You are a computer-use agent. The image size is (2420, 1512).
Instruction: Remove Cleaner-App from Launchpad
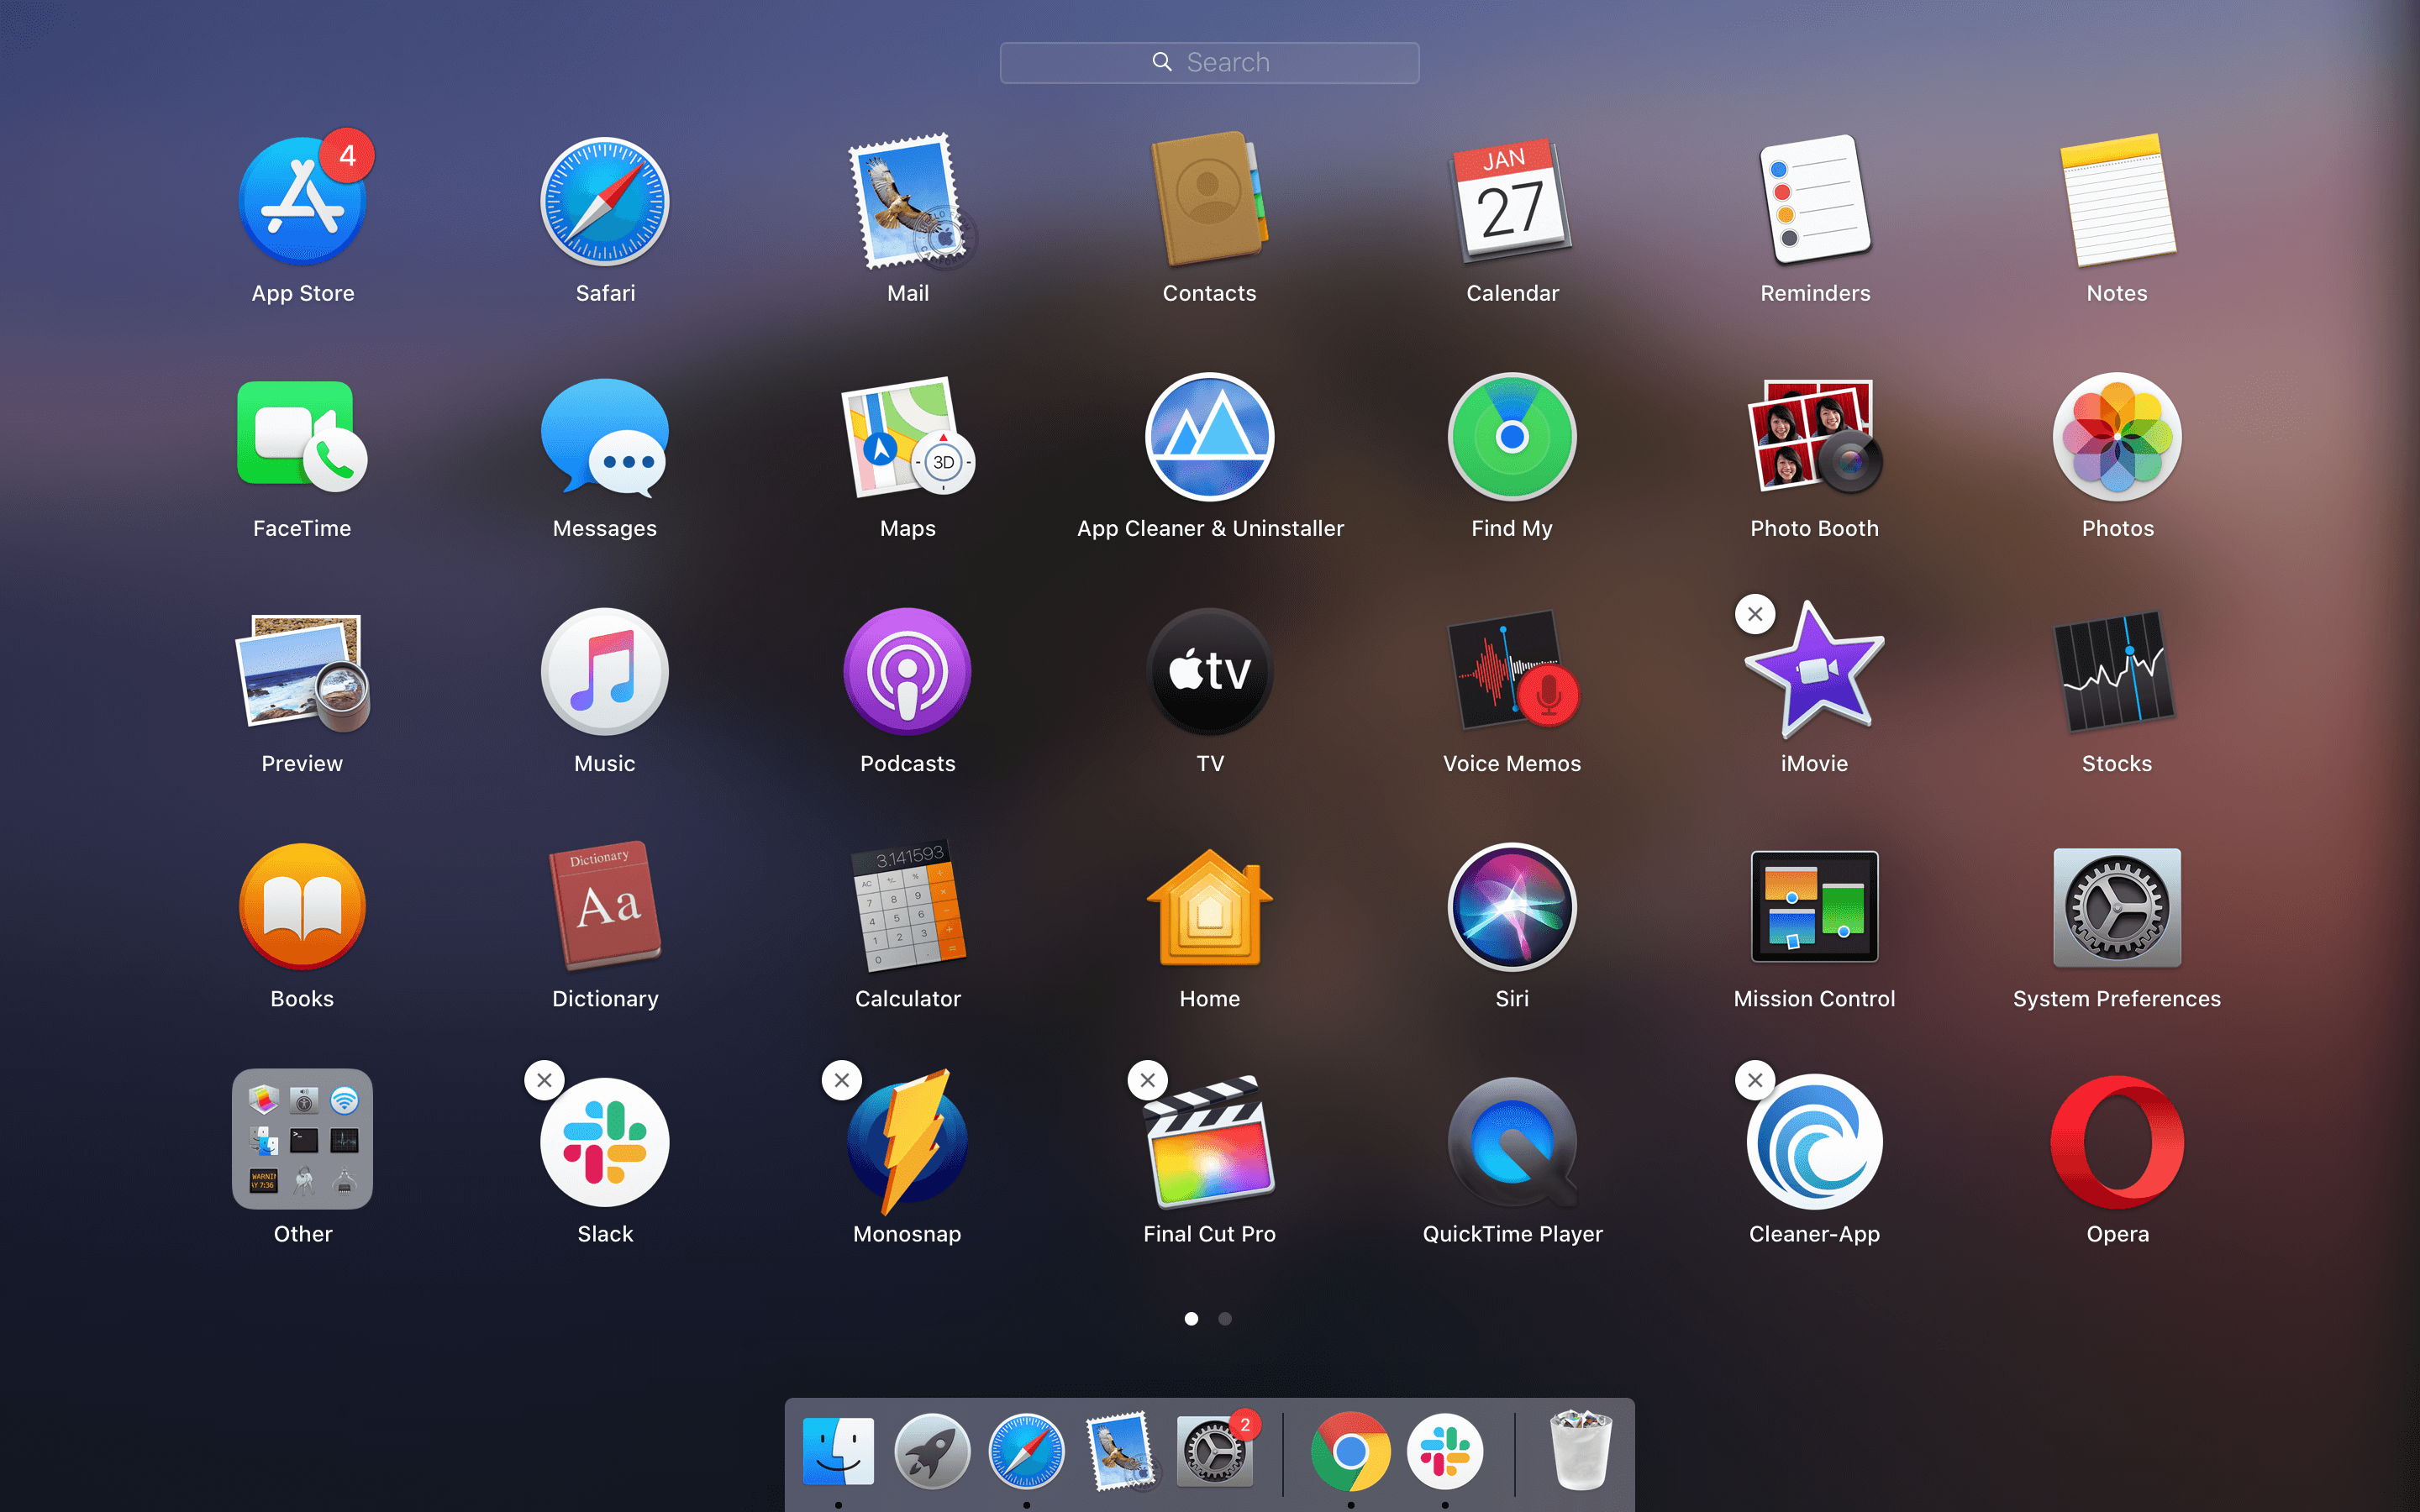pos(1753,1080)
